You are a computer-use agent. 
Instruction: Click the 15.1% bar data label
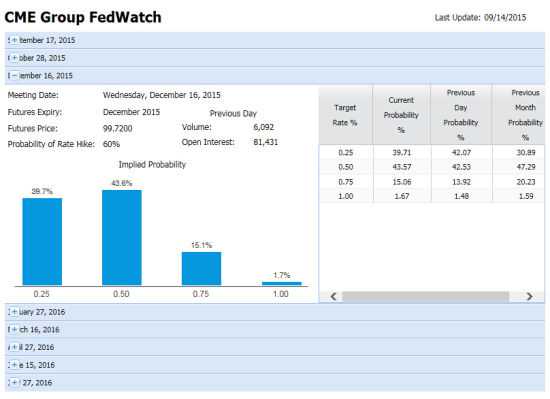point(202,245)
